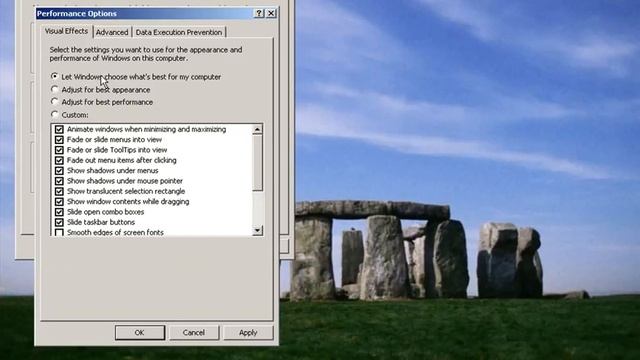Toggle Show window contents while dragging
640x360 pixels.
[59, 202]
